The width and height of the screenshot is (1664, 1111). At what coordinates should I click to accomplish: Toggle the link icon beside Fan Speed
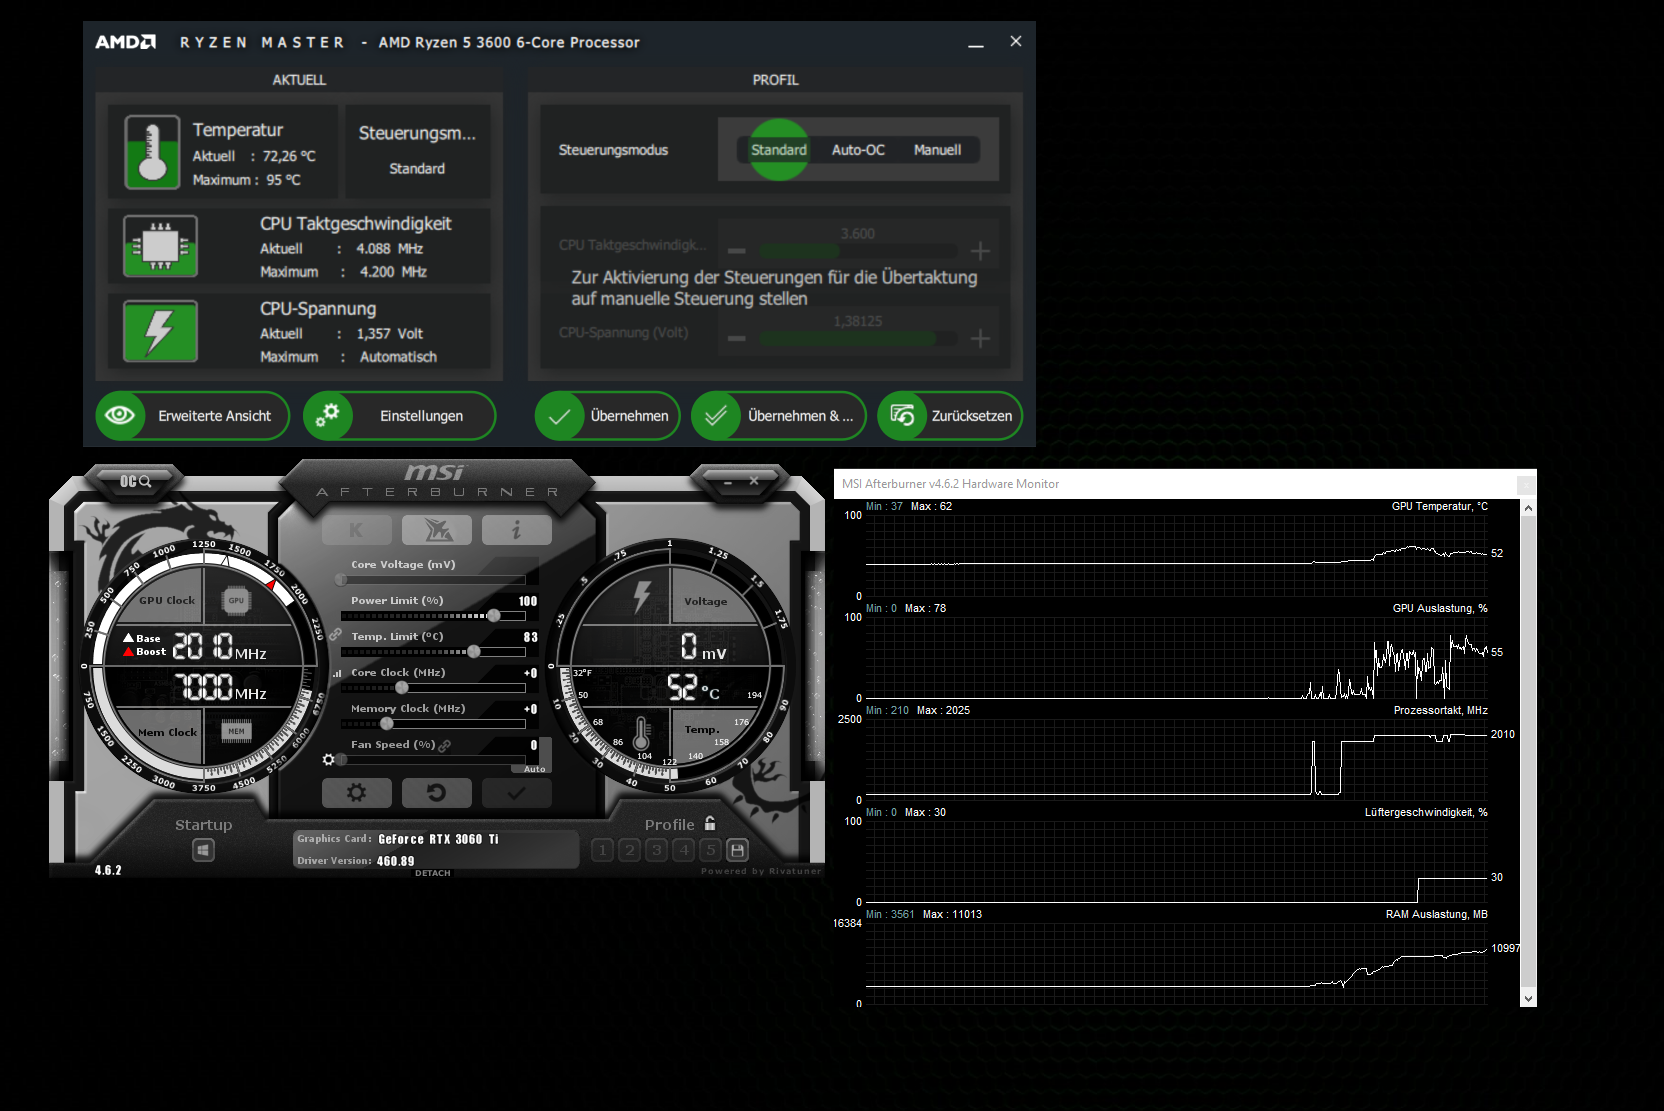[x=444, y=745]
